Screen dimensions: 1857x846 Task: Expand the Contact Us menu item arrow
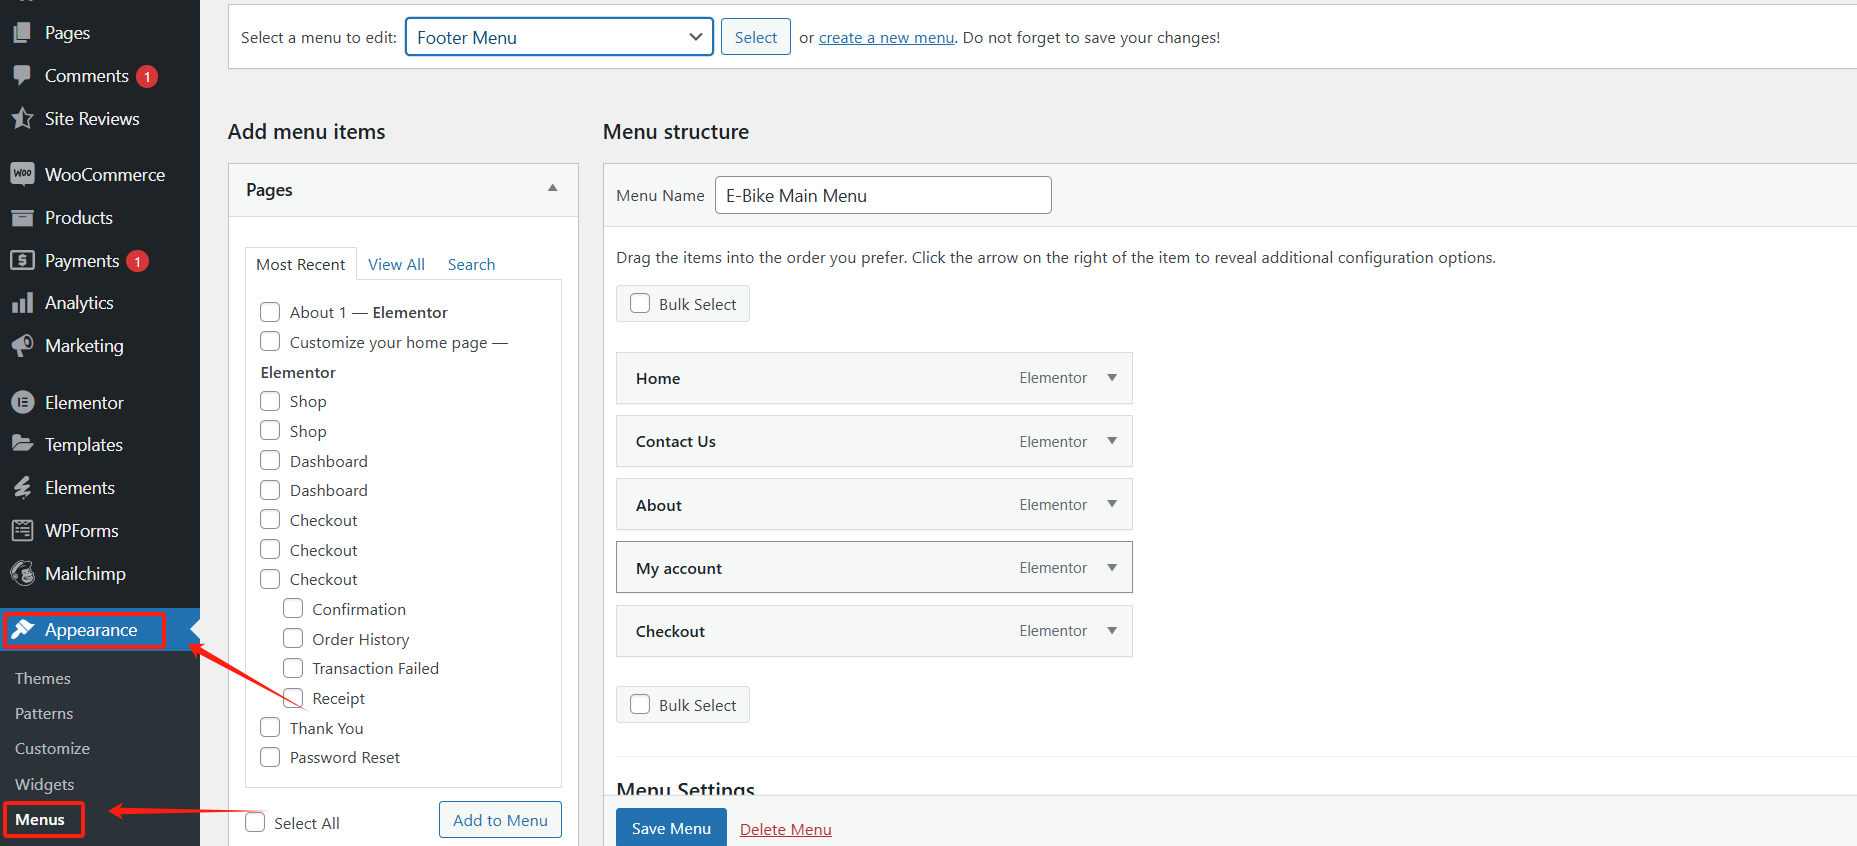coord(1112,440)
